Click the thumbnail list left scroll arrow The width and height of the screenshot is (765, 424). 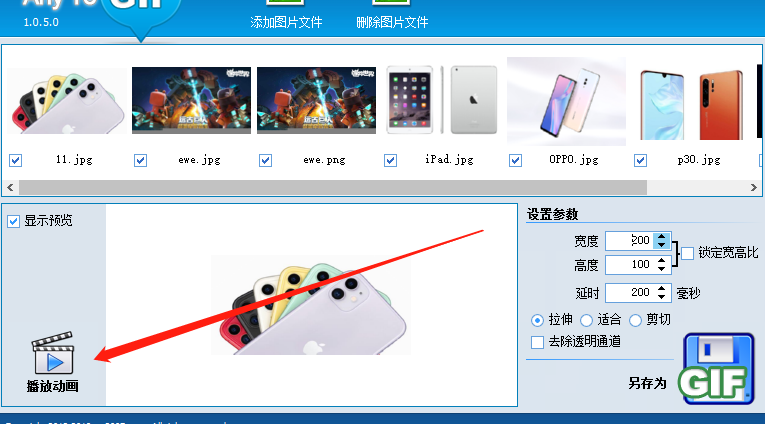11,187
